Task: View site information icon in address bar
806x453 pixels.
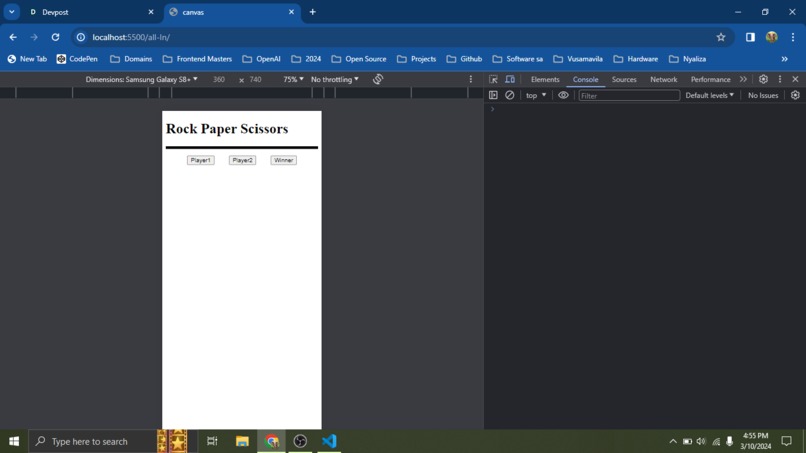Action: pos(81,37)
